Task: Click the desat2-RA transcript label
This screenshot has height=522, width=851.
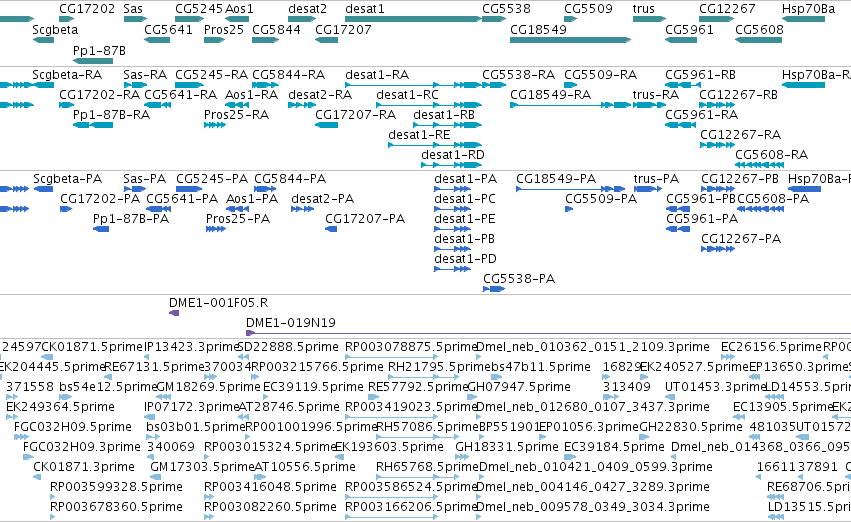Action: pyautogui.click(x=320, y=94)
